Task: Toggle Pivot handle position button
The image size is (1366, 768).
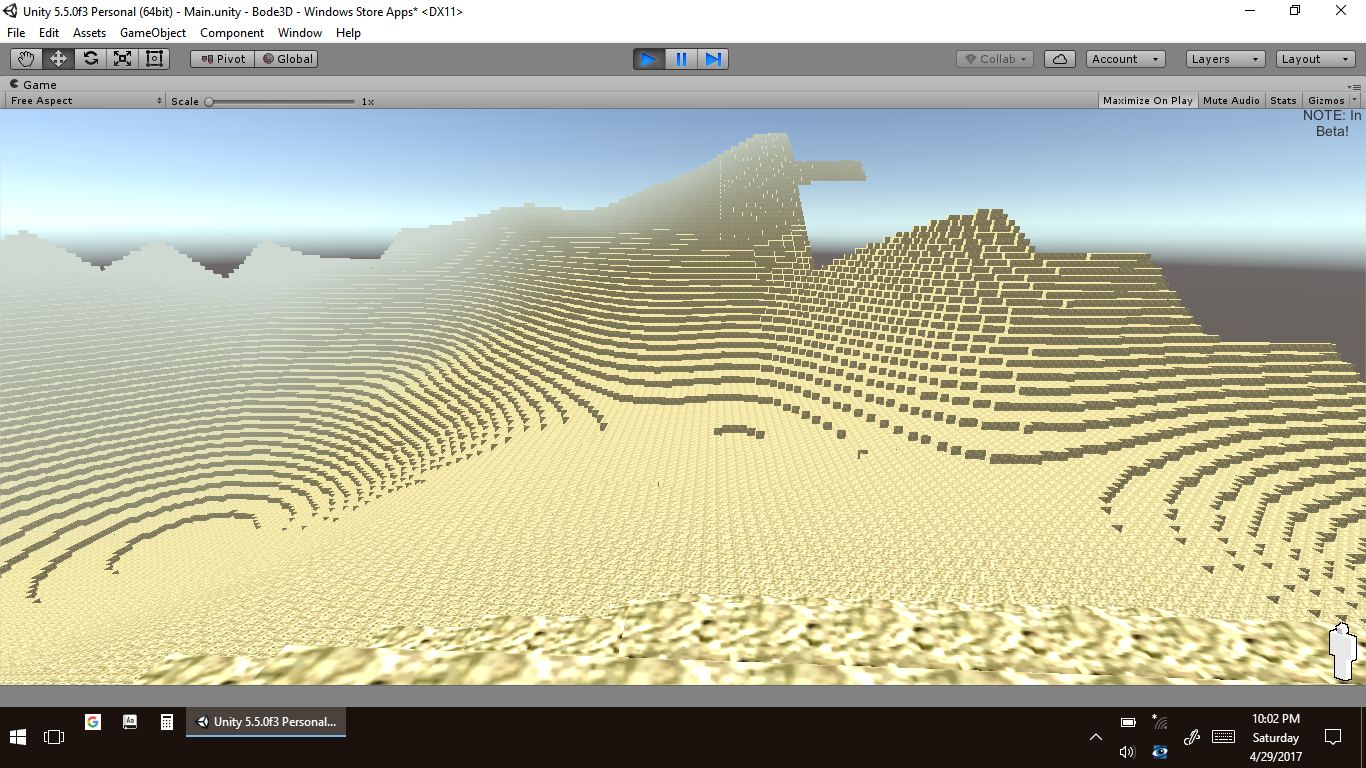Action: point(222,59)
